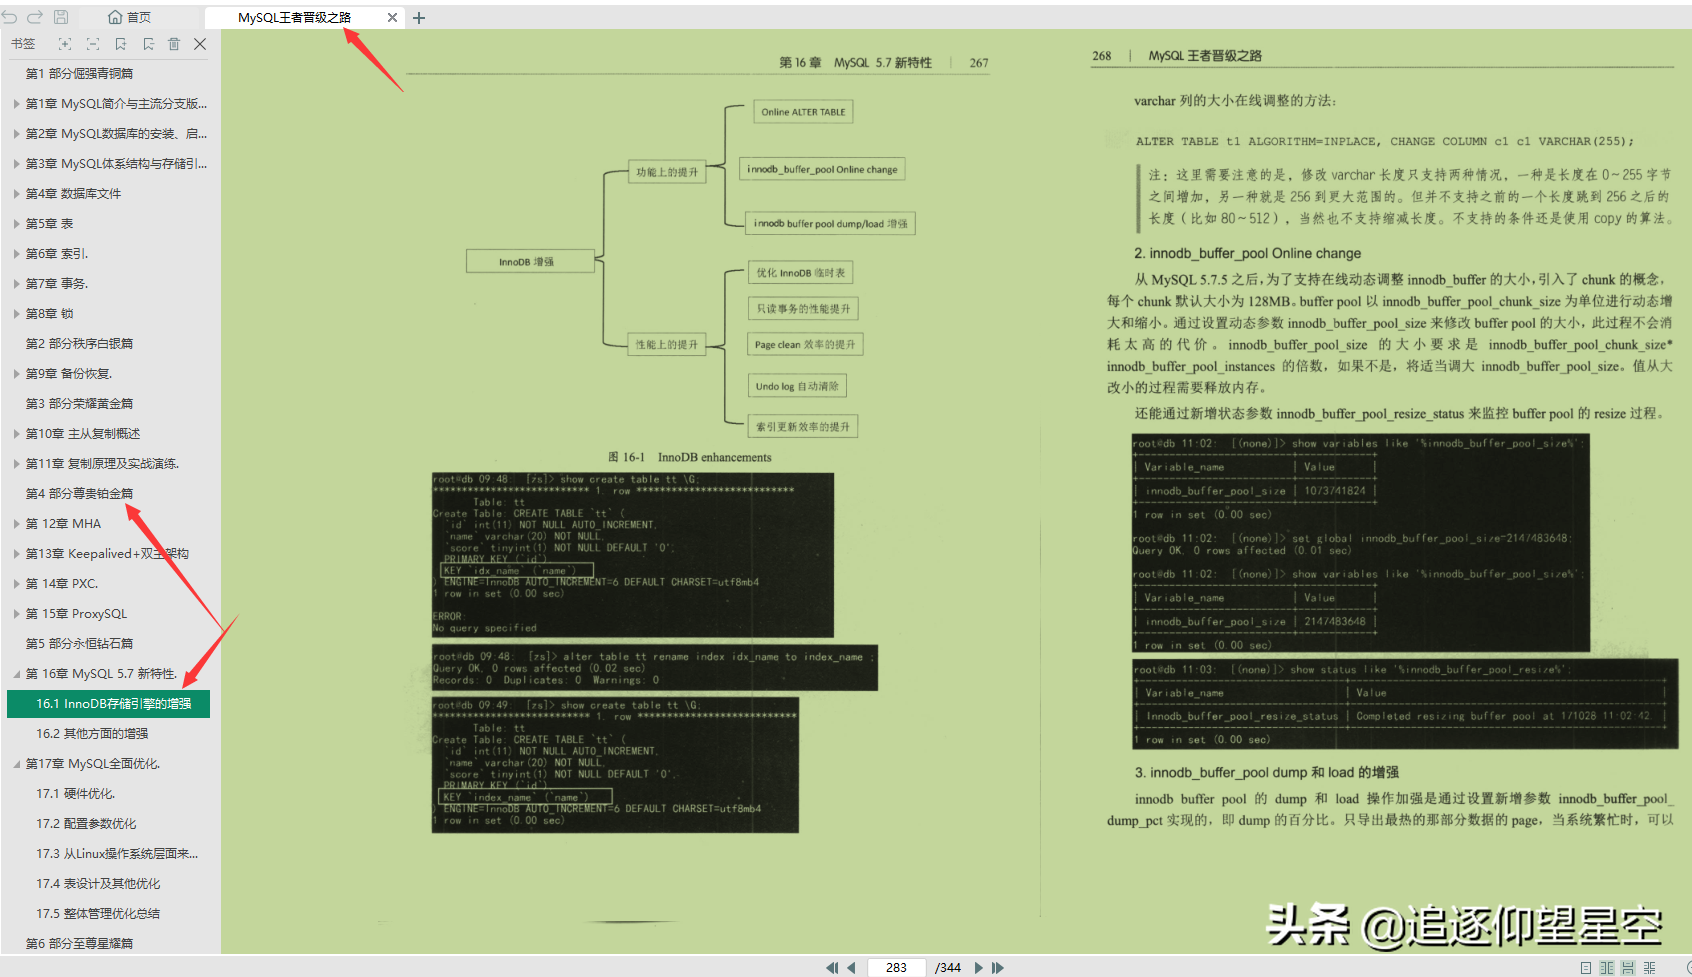The height and width of the screenshot is (977, 1692).
Task: Open bookmark 第 14章 PXC
Action: pyautogui.click(x=62, y=584)
